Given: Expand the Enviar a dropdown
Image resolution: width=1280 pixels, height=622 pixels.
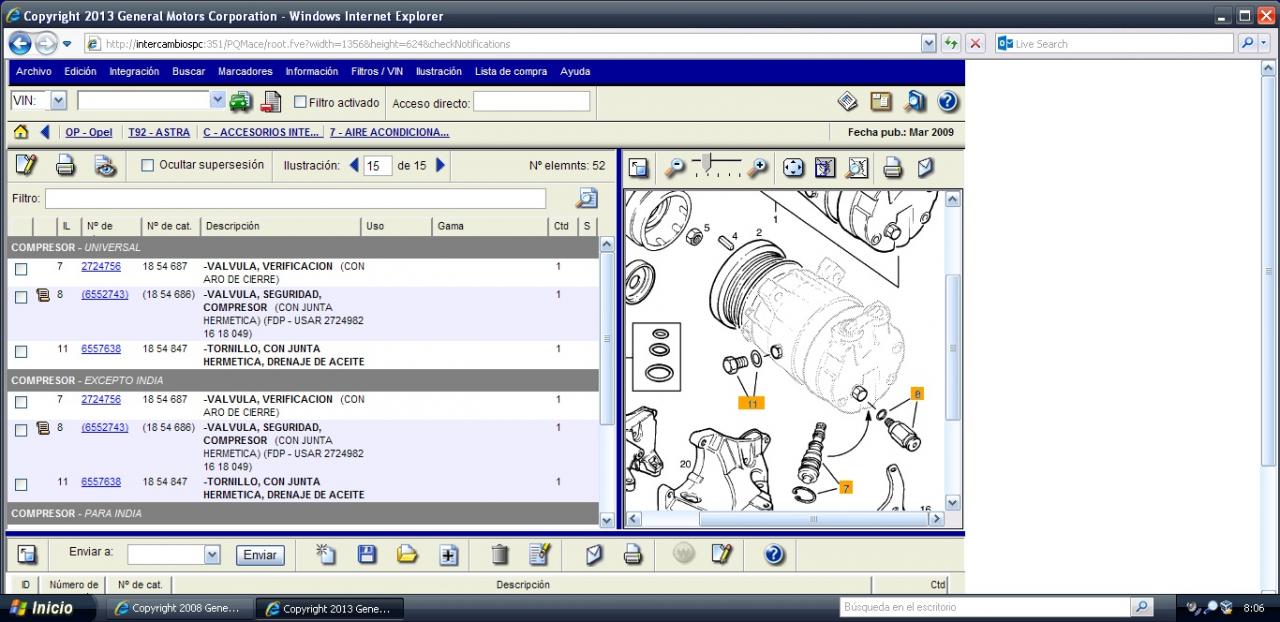Looking at the screenshot, I should pyautogui.click(x=212, y=554).
